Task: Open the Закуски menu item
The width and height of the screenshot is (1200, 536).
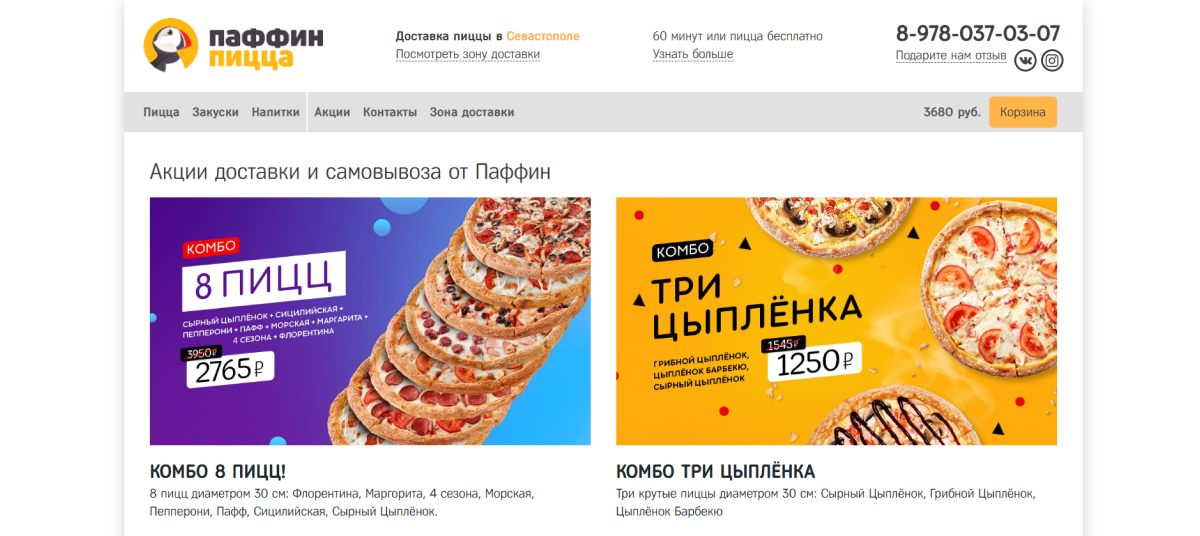Action: click(x=216, y=112)
